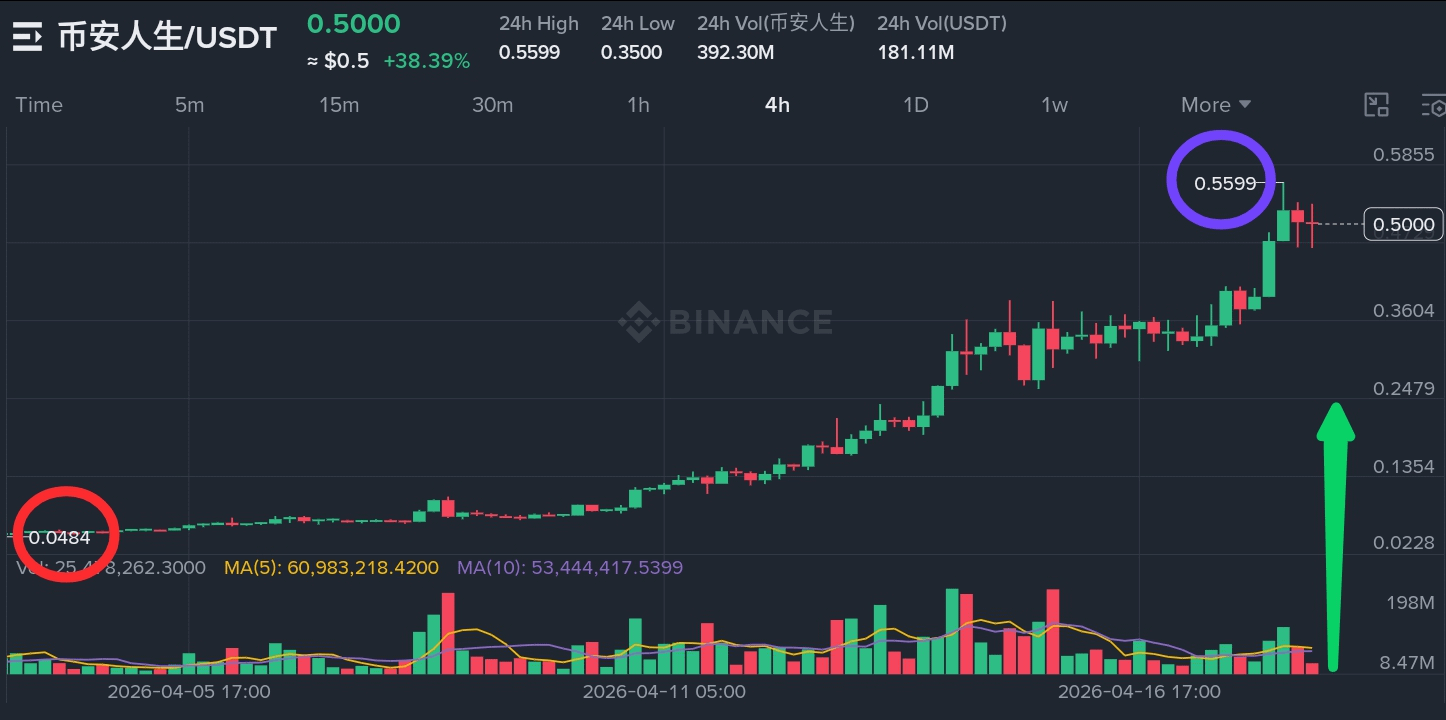Click the 0.5599 high price marker

[1224, 183]
